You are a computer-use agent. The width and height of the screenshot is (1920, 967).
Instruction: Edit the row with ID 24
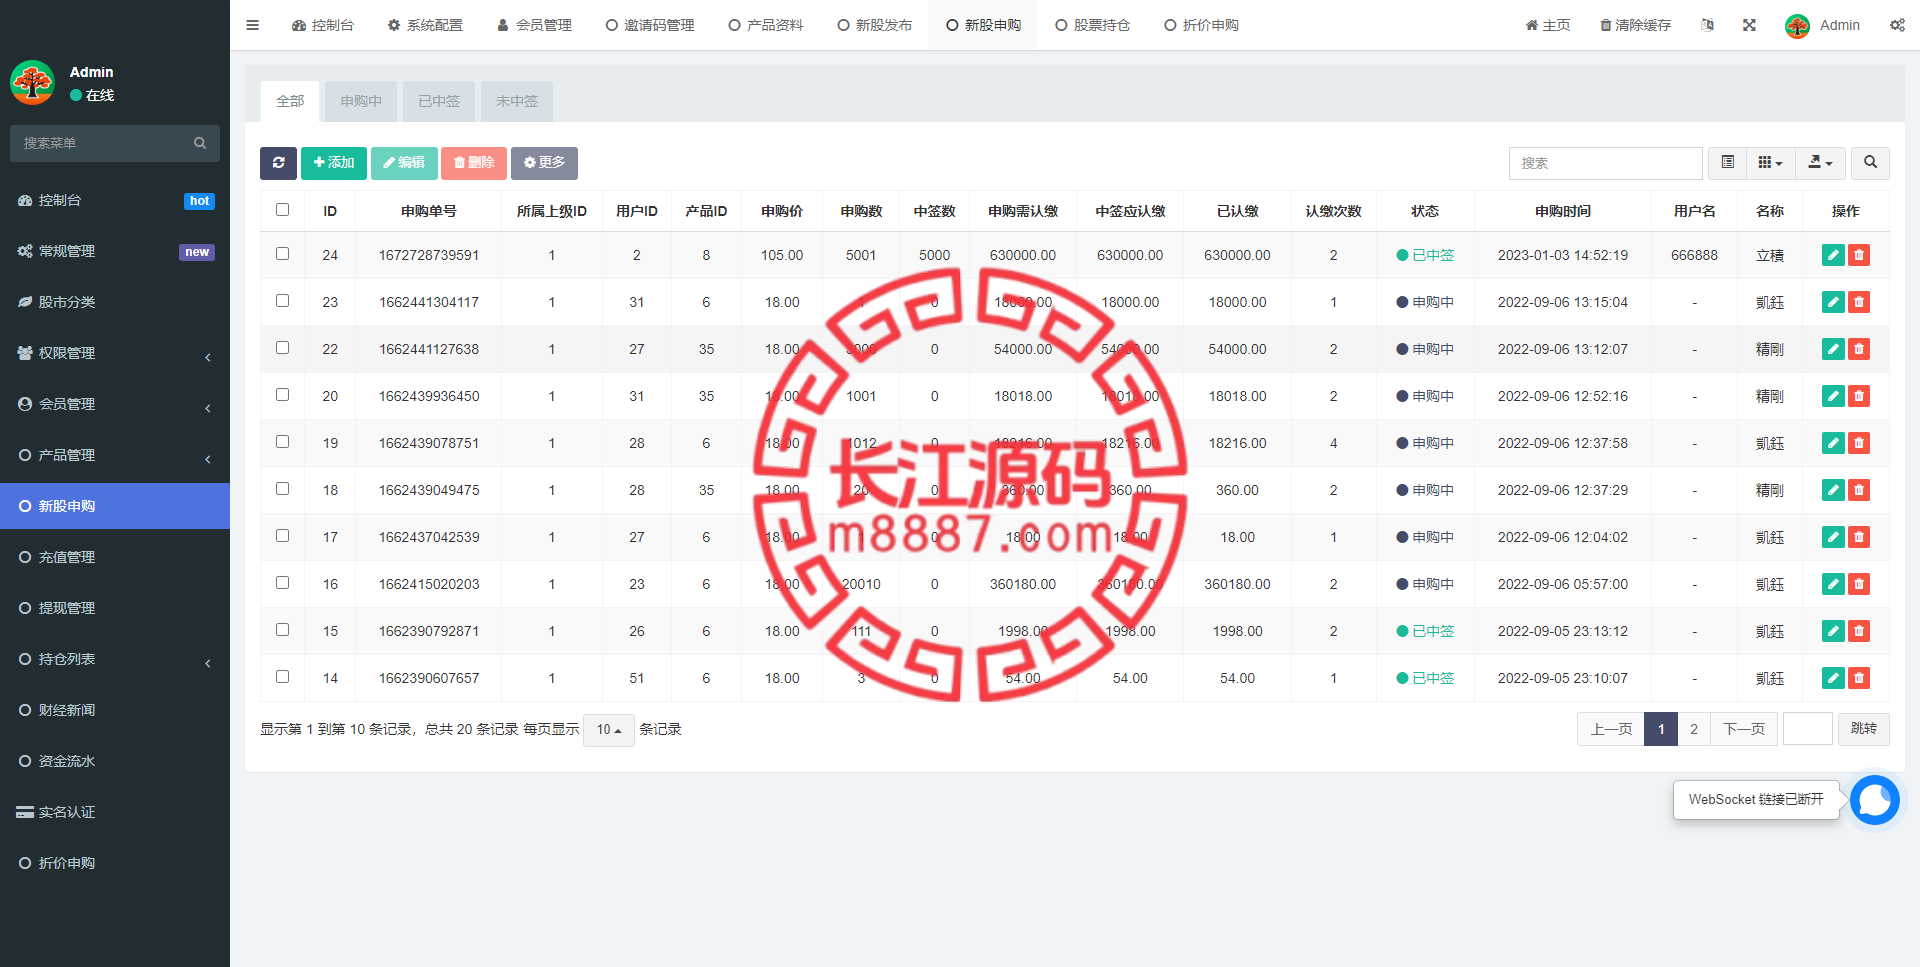1833,255
